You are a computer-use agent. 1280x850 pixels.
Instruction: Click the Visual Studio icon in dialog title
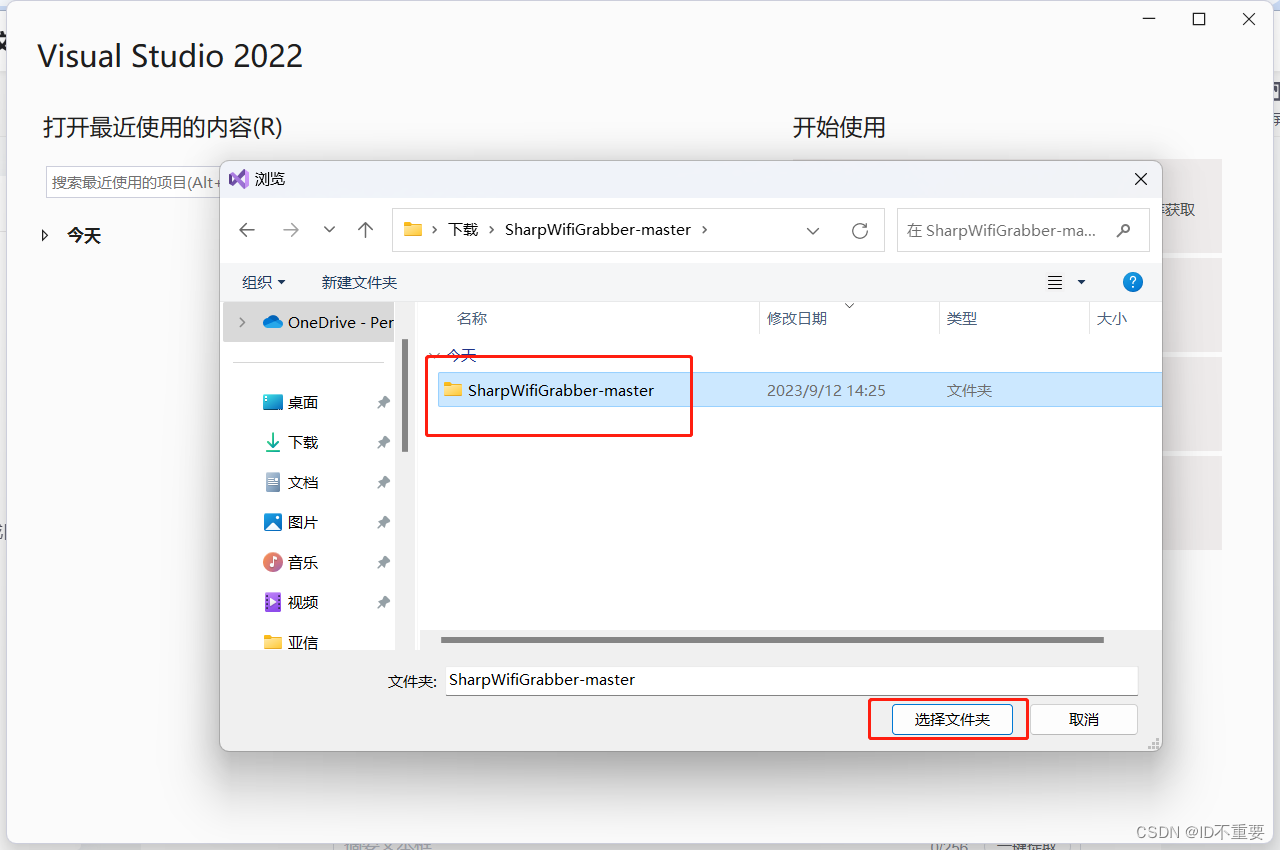[x=238, y=179]
